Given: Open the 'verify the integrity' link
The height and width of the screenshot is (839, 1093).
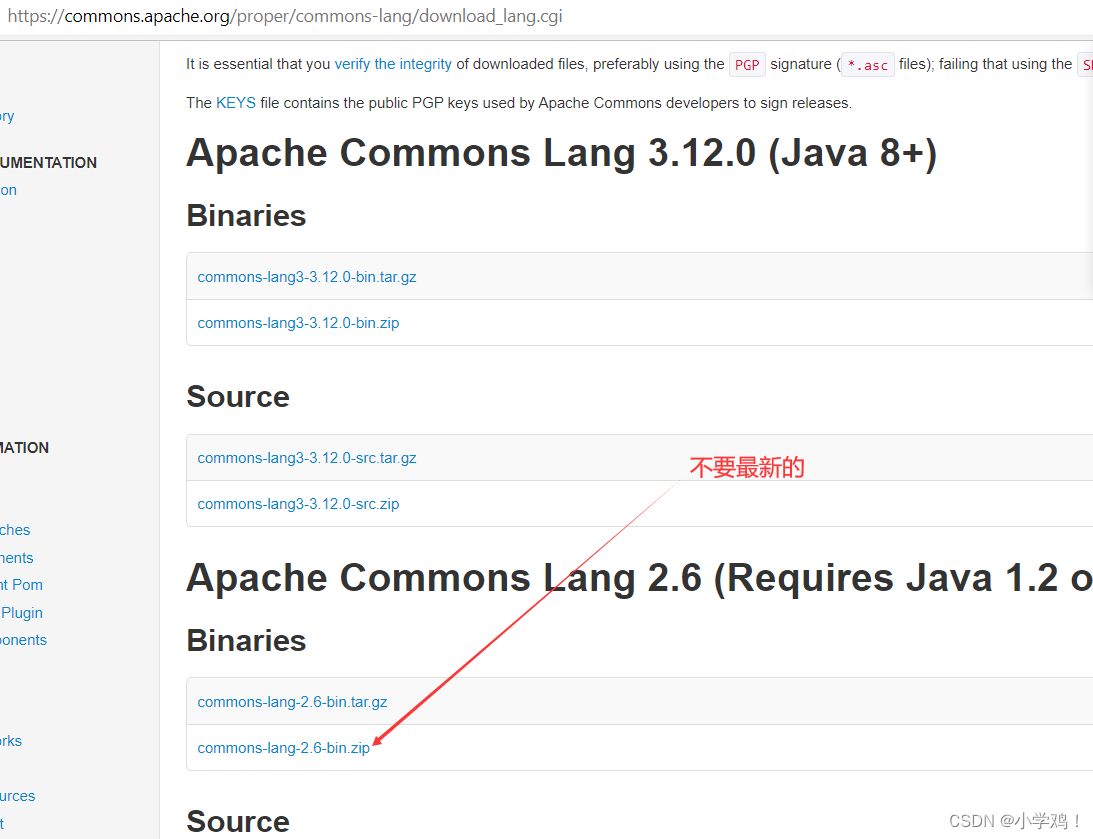Looking at the screenshot, I should pyautogui.click(x=393, y=63).
